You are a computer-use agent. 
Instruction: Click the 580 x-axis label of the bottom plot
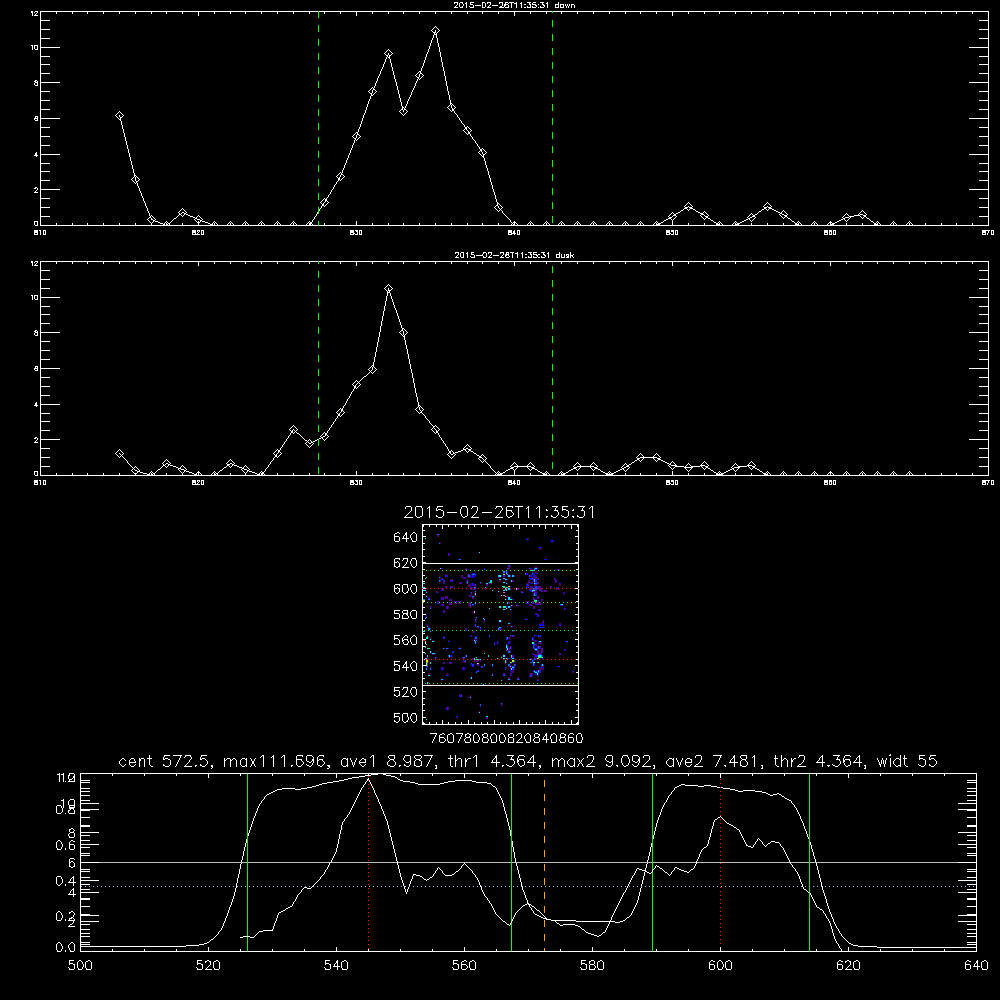[x=592, y=966]
